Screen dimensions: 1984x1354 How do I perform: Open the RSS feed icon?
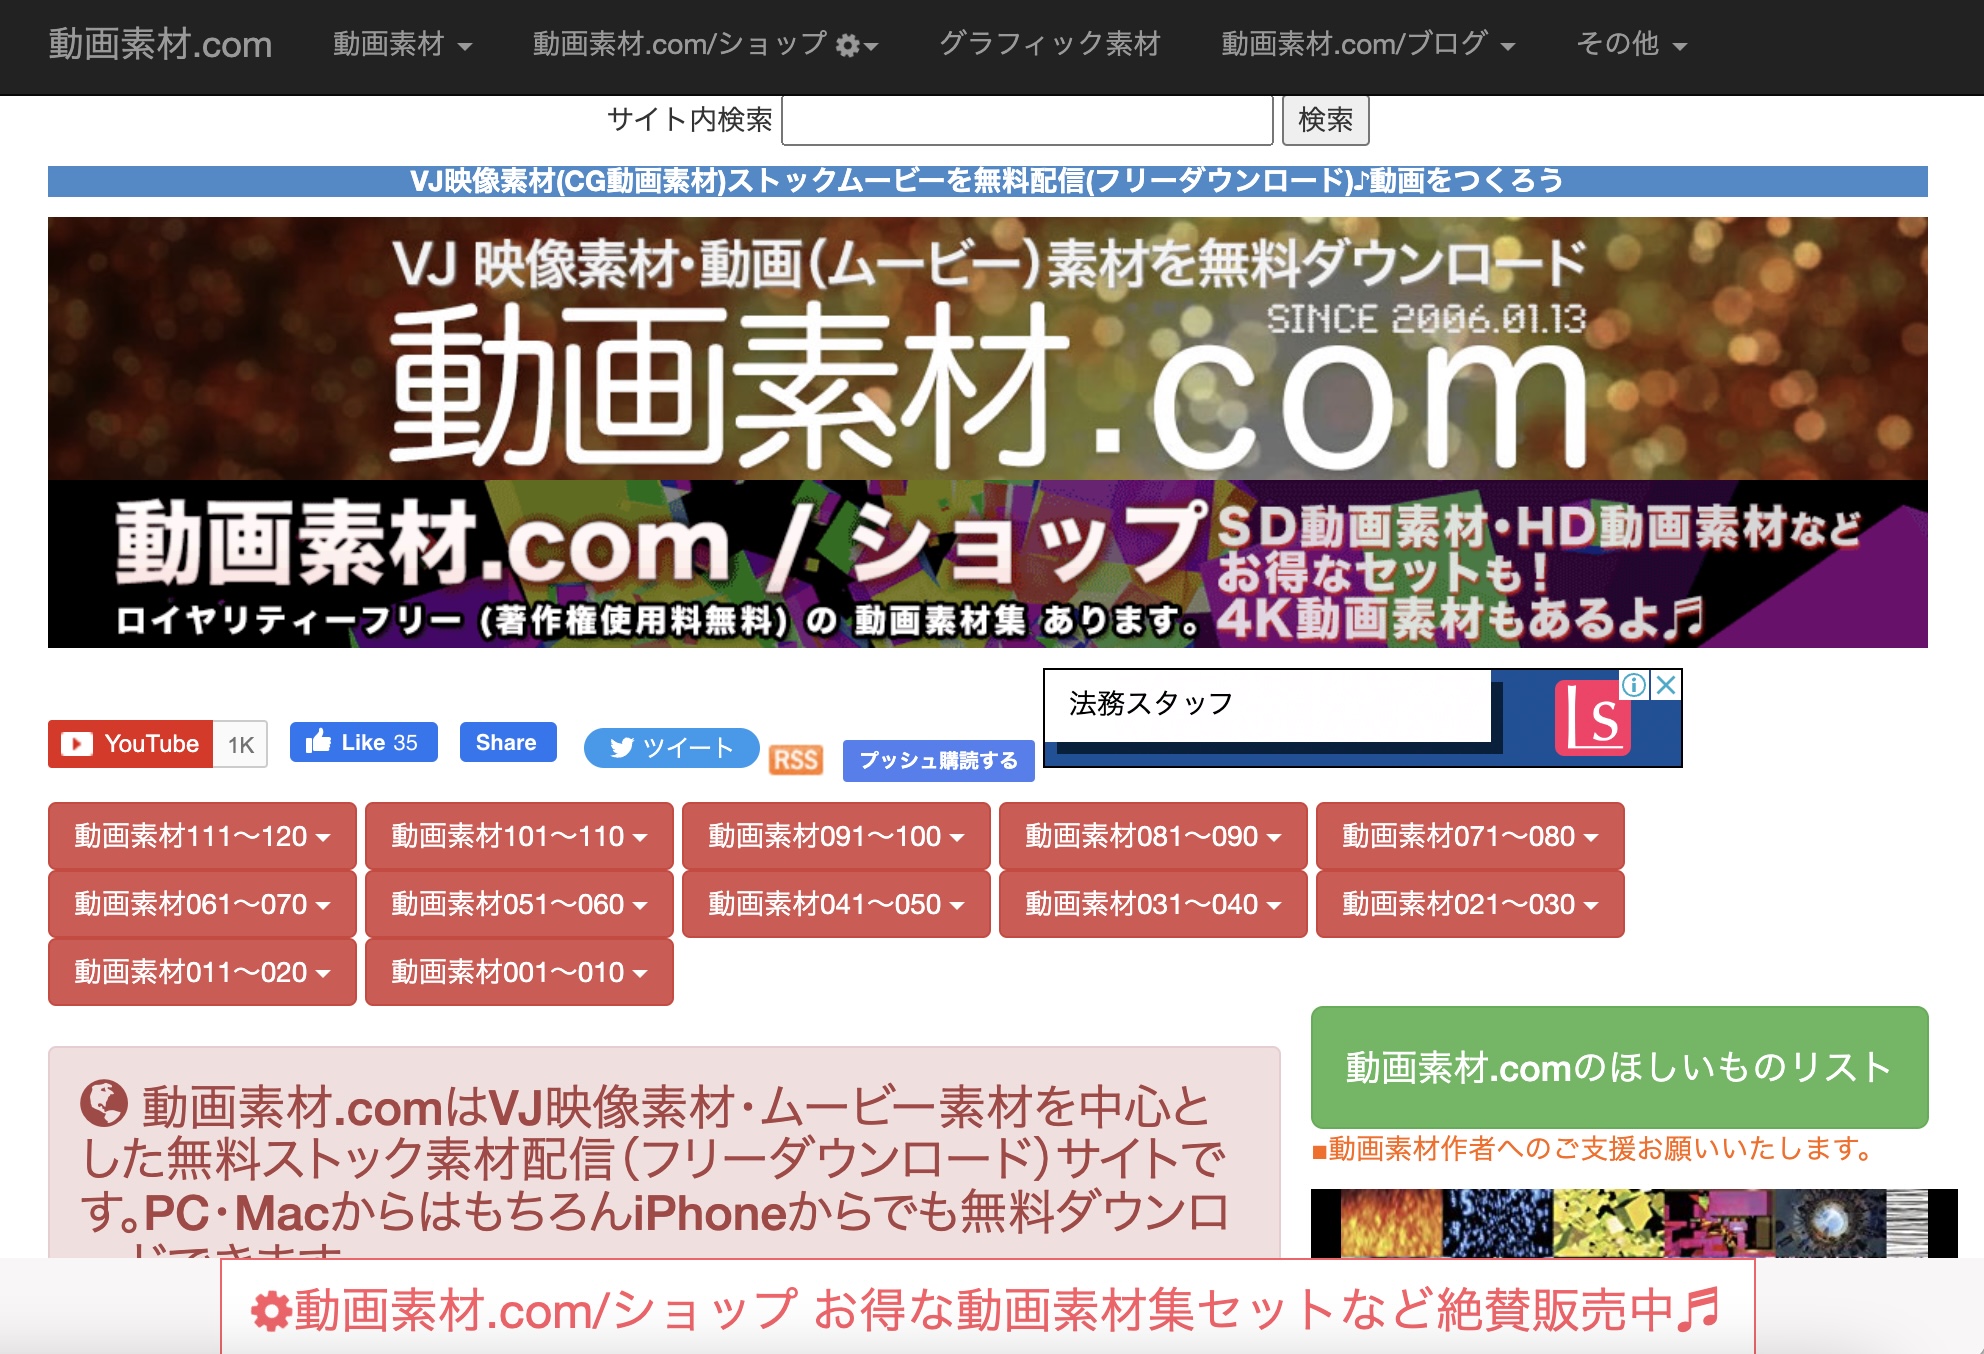point(795,761)
